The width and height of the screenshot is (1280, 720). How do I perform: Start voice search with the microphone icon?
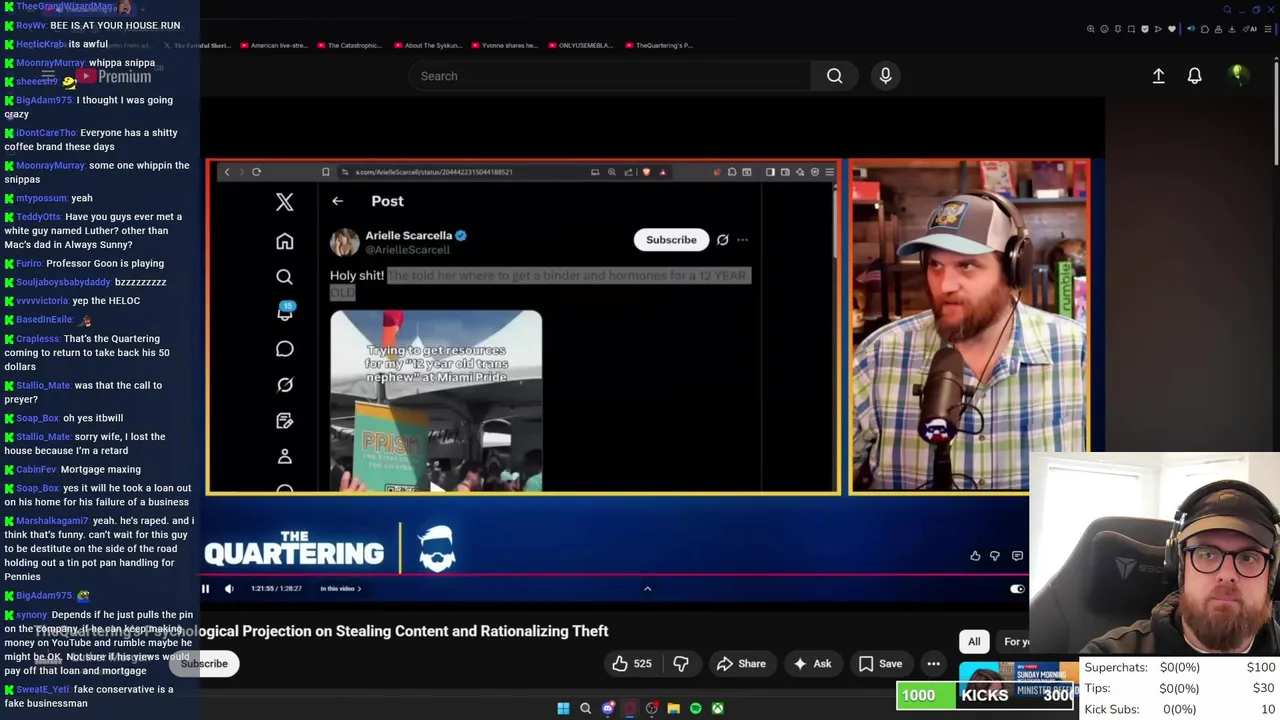click(x=885, y=76)
